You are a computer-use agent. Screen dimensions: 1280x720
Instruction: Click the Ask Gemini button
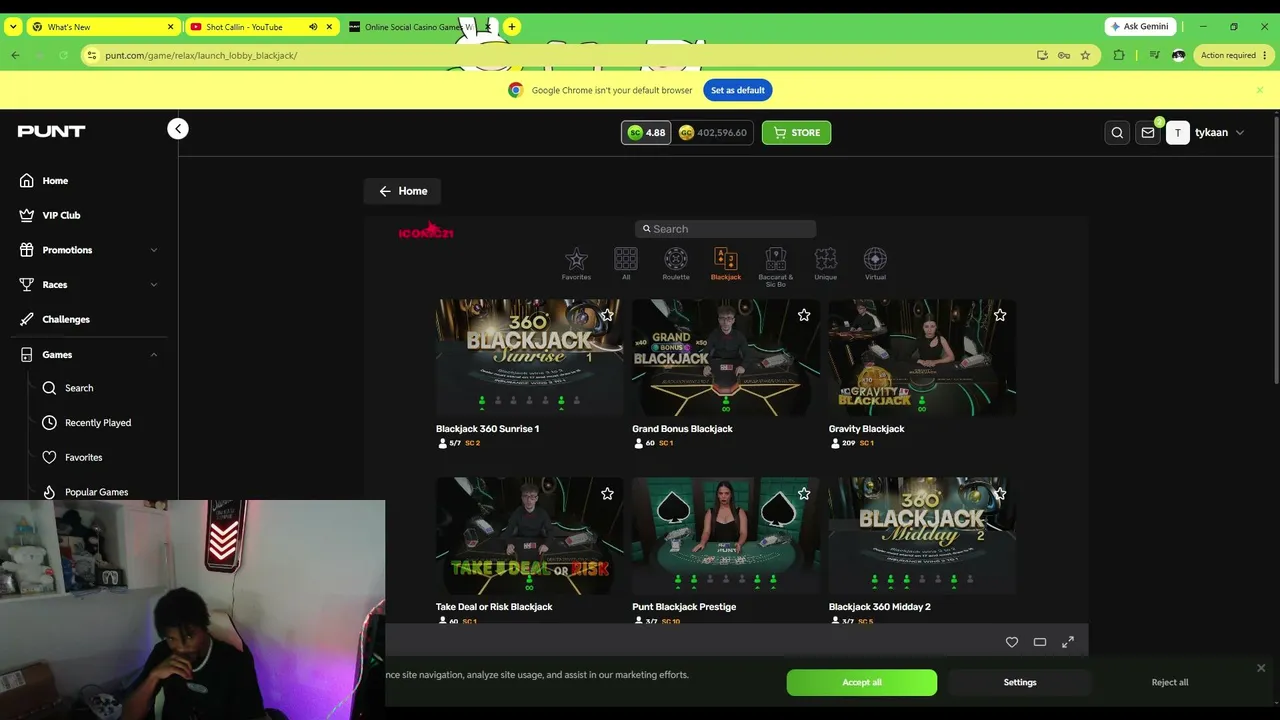point(1139,27)
